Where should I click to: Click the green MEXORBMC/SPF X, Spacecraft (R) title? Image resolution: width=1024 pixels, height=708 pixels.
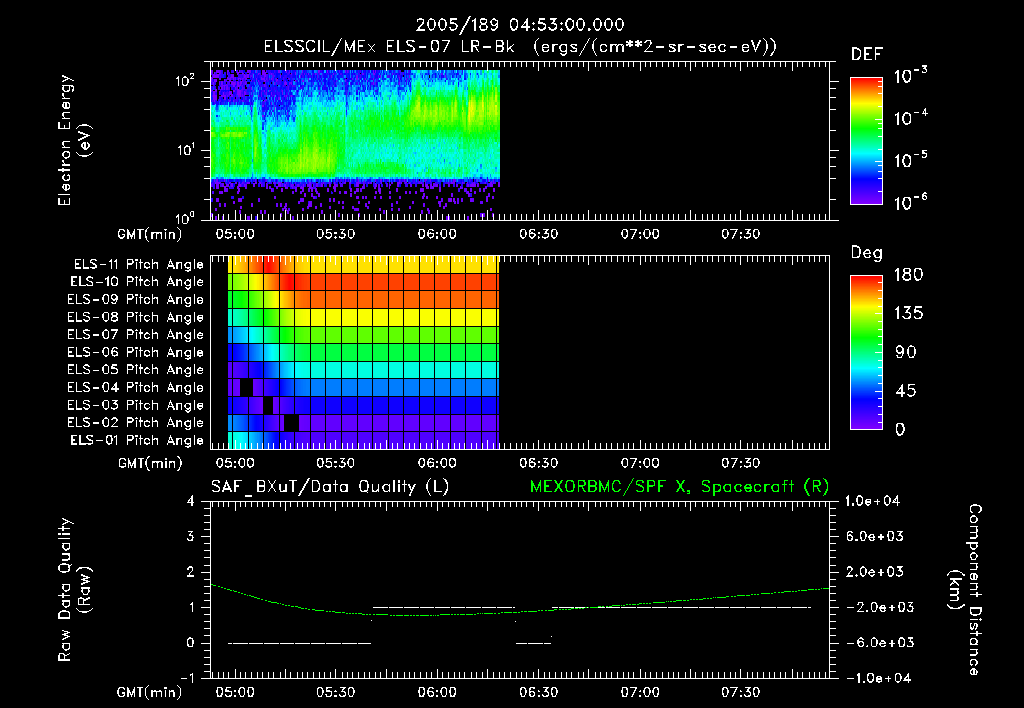(679, 487)
